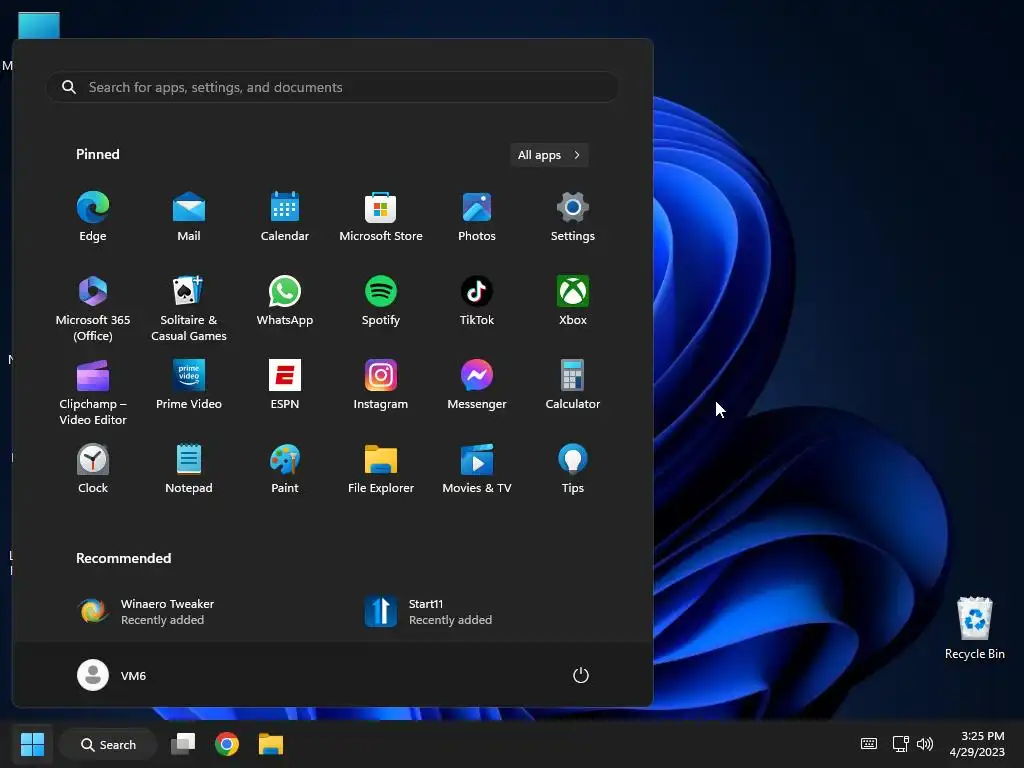Open the power options button
1024x768 pixels.
[581, 675]
